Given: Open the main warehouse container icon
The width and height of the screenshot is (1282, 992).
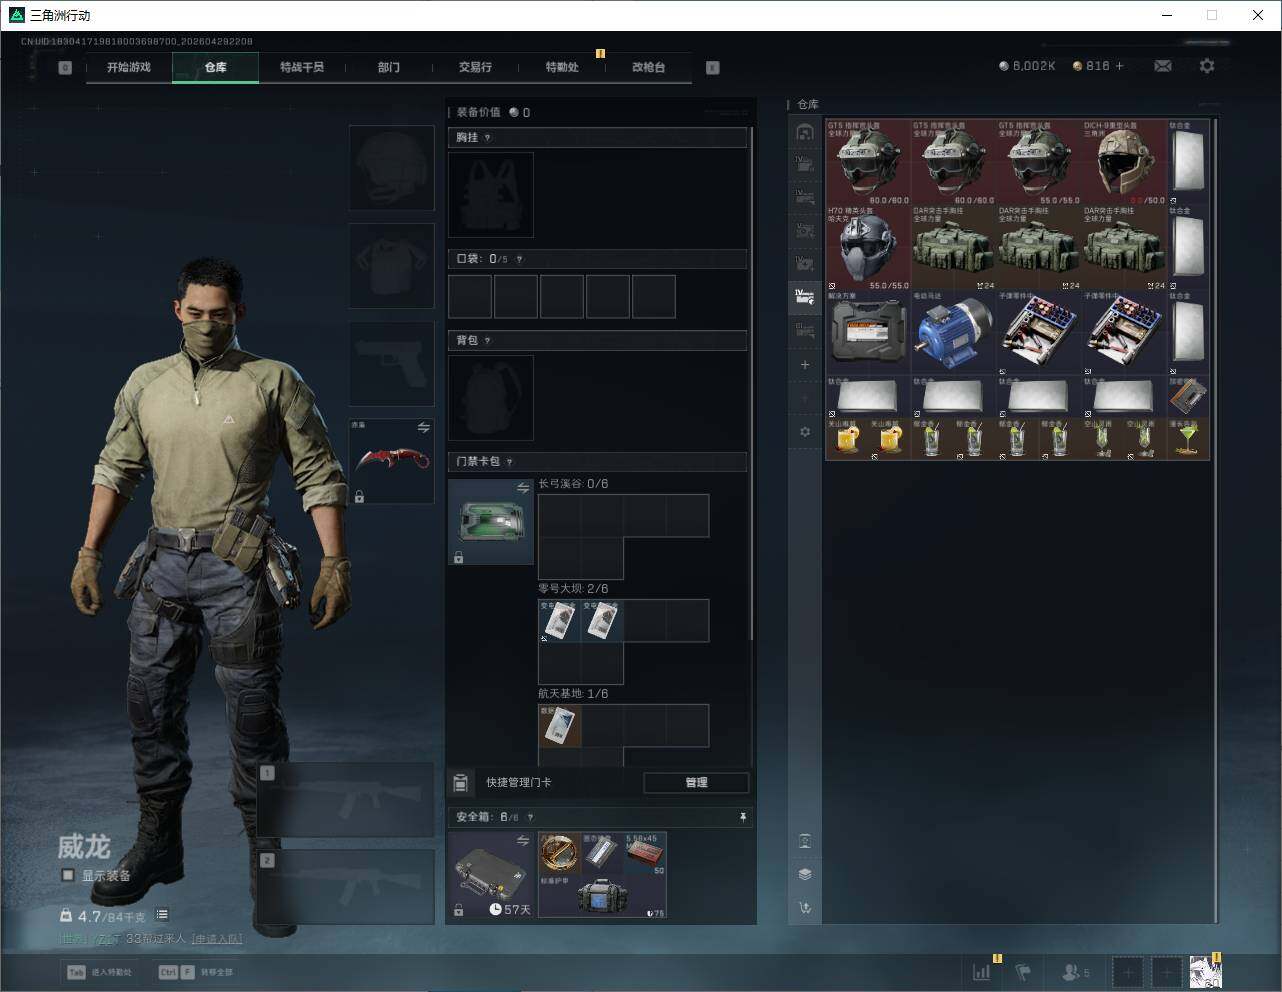Looking at the screenshot, I should click(x=805, y=132).
